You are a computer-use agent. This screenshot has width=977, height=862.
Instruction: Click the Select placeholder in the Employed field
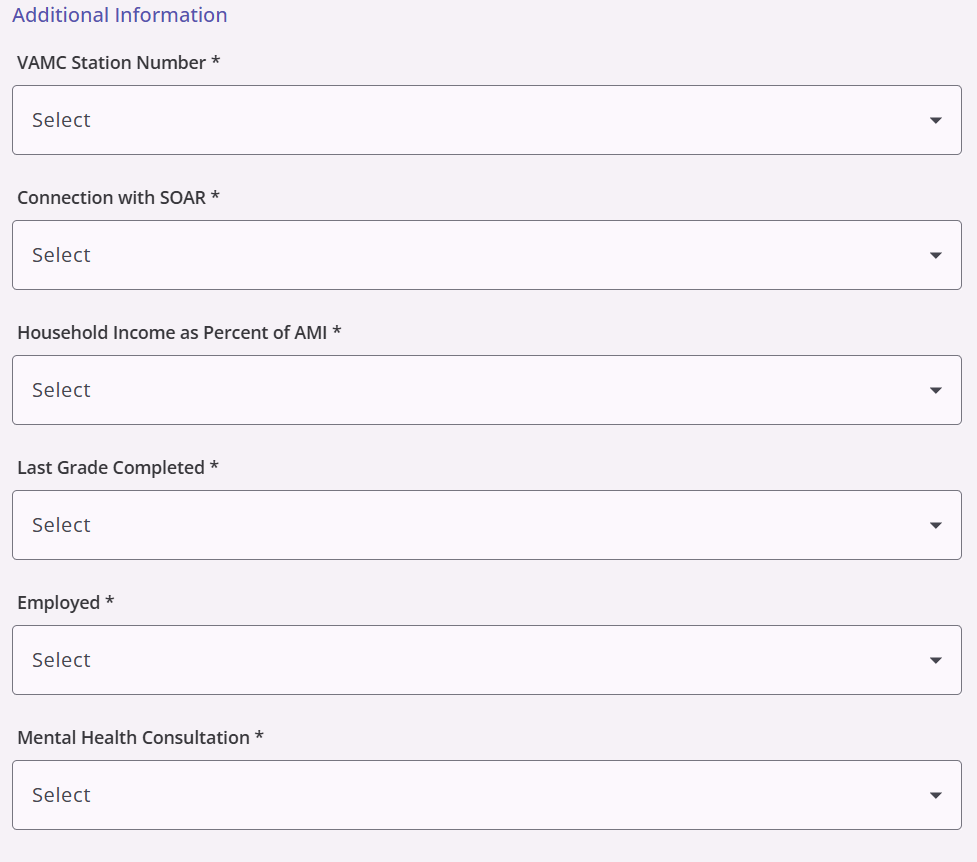[x=61, y=660]
